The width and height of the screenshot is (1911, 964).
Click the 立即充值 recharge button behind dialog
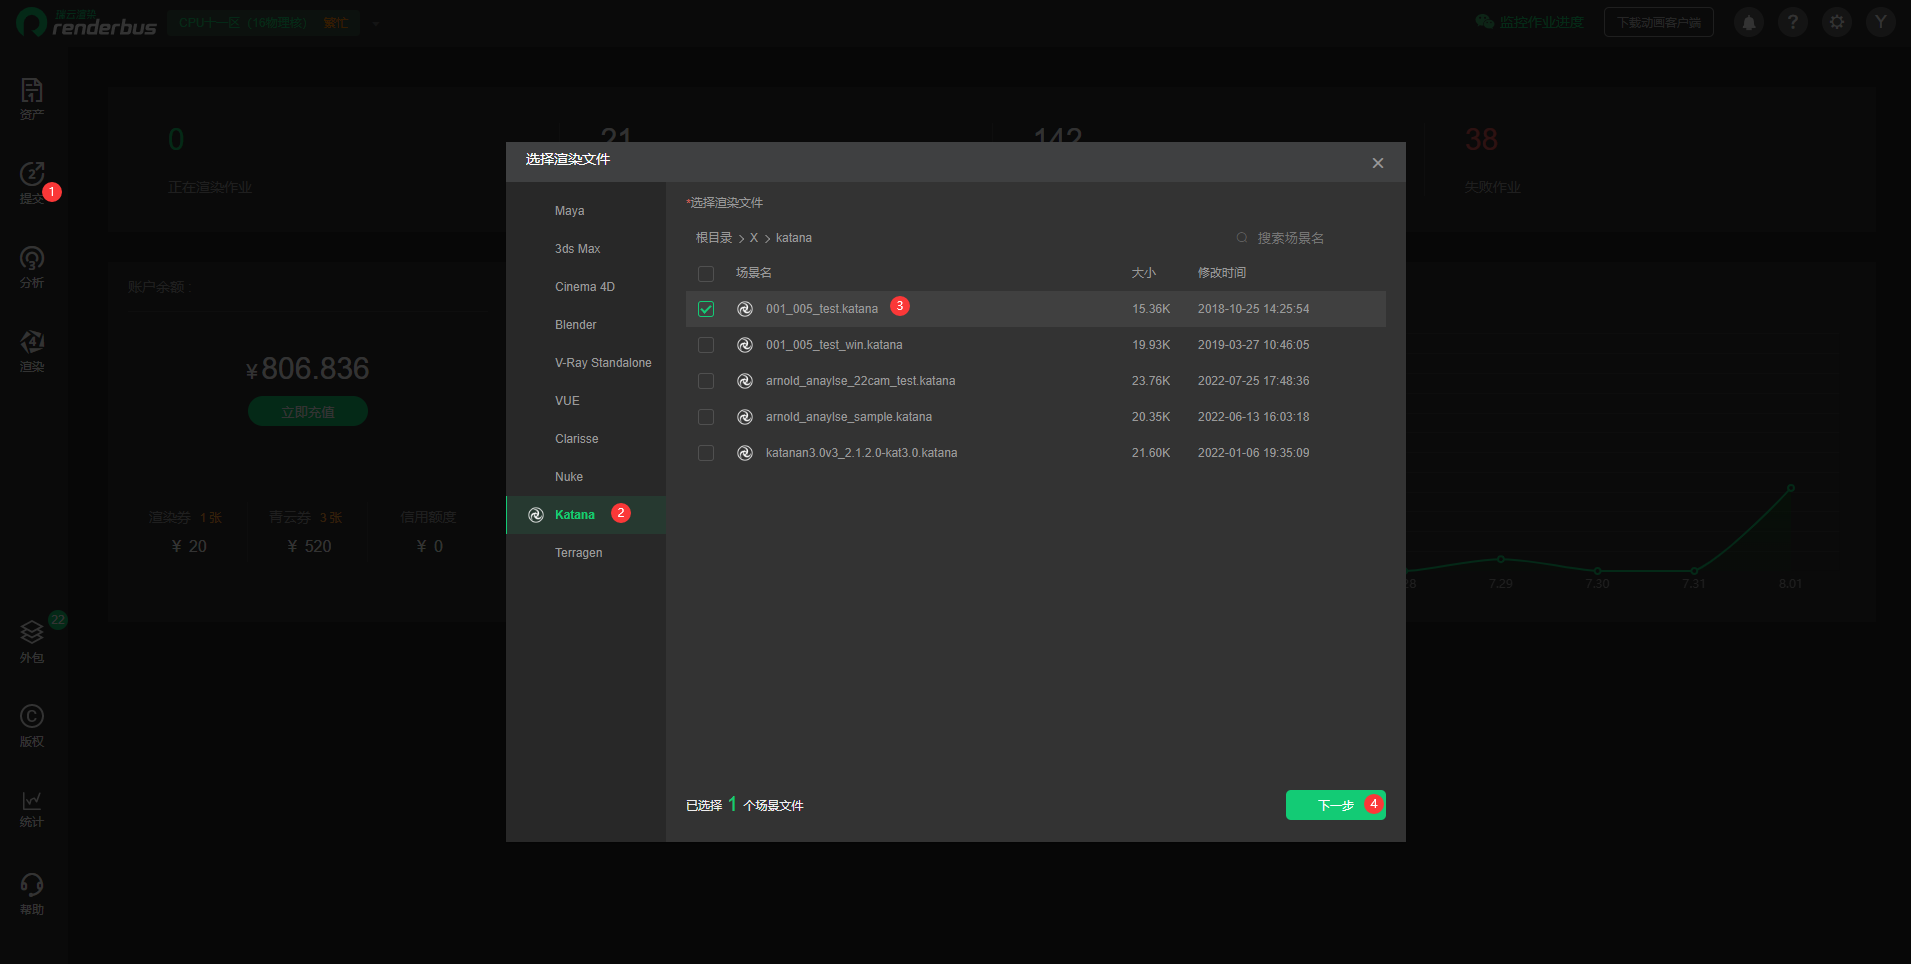click(x=308, y=412)
